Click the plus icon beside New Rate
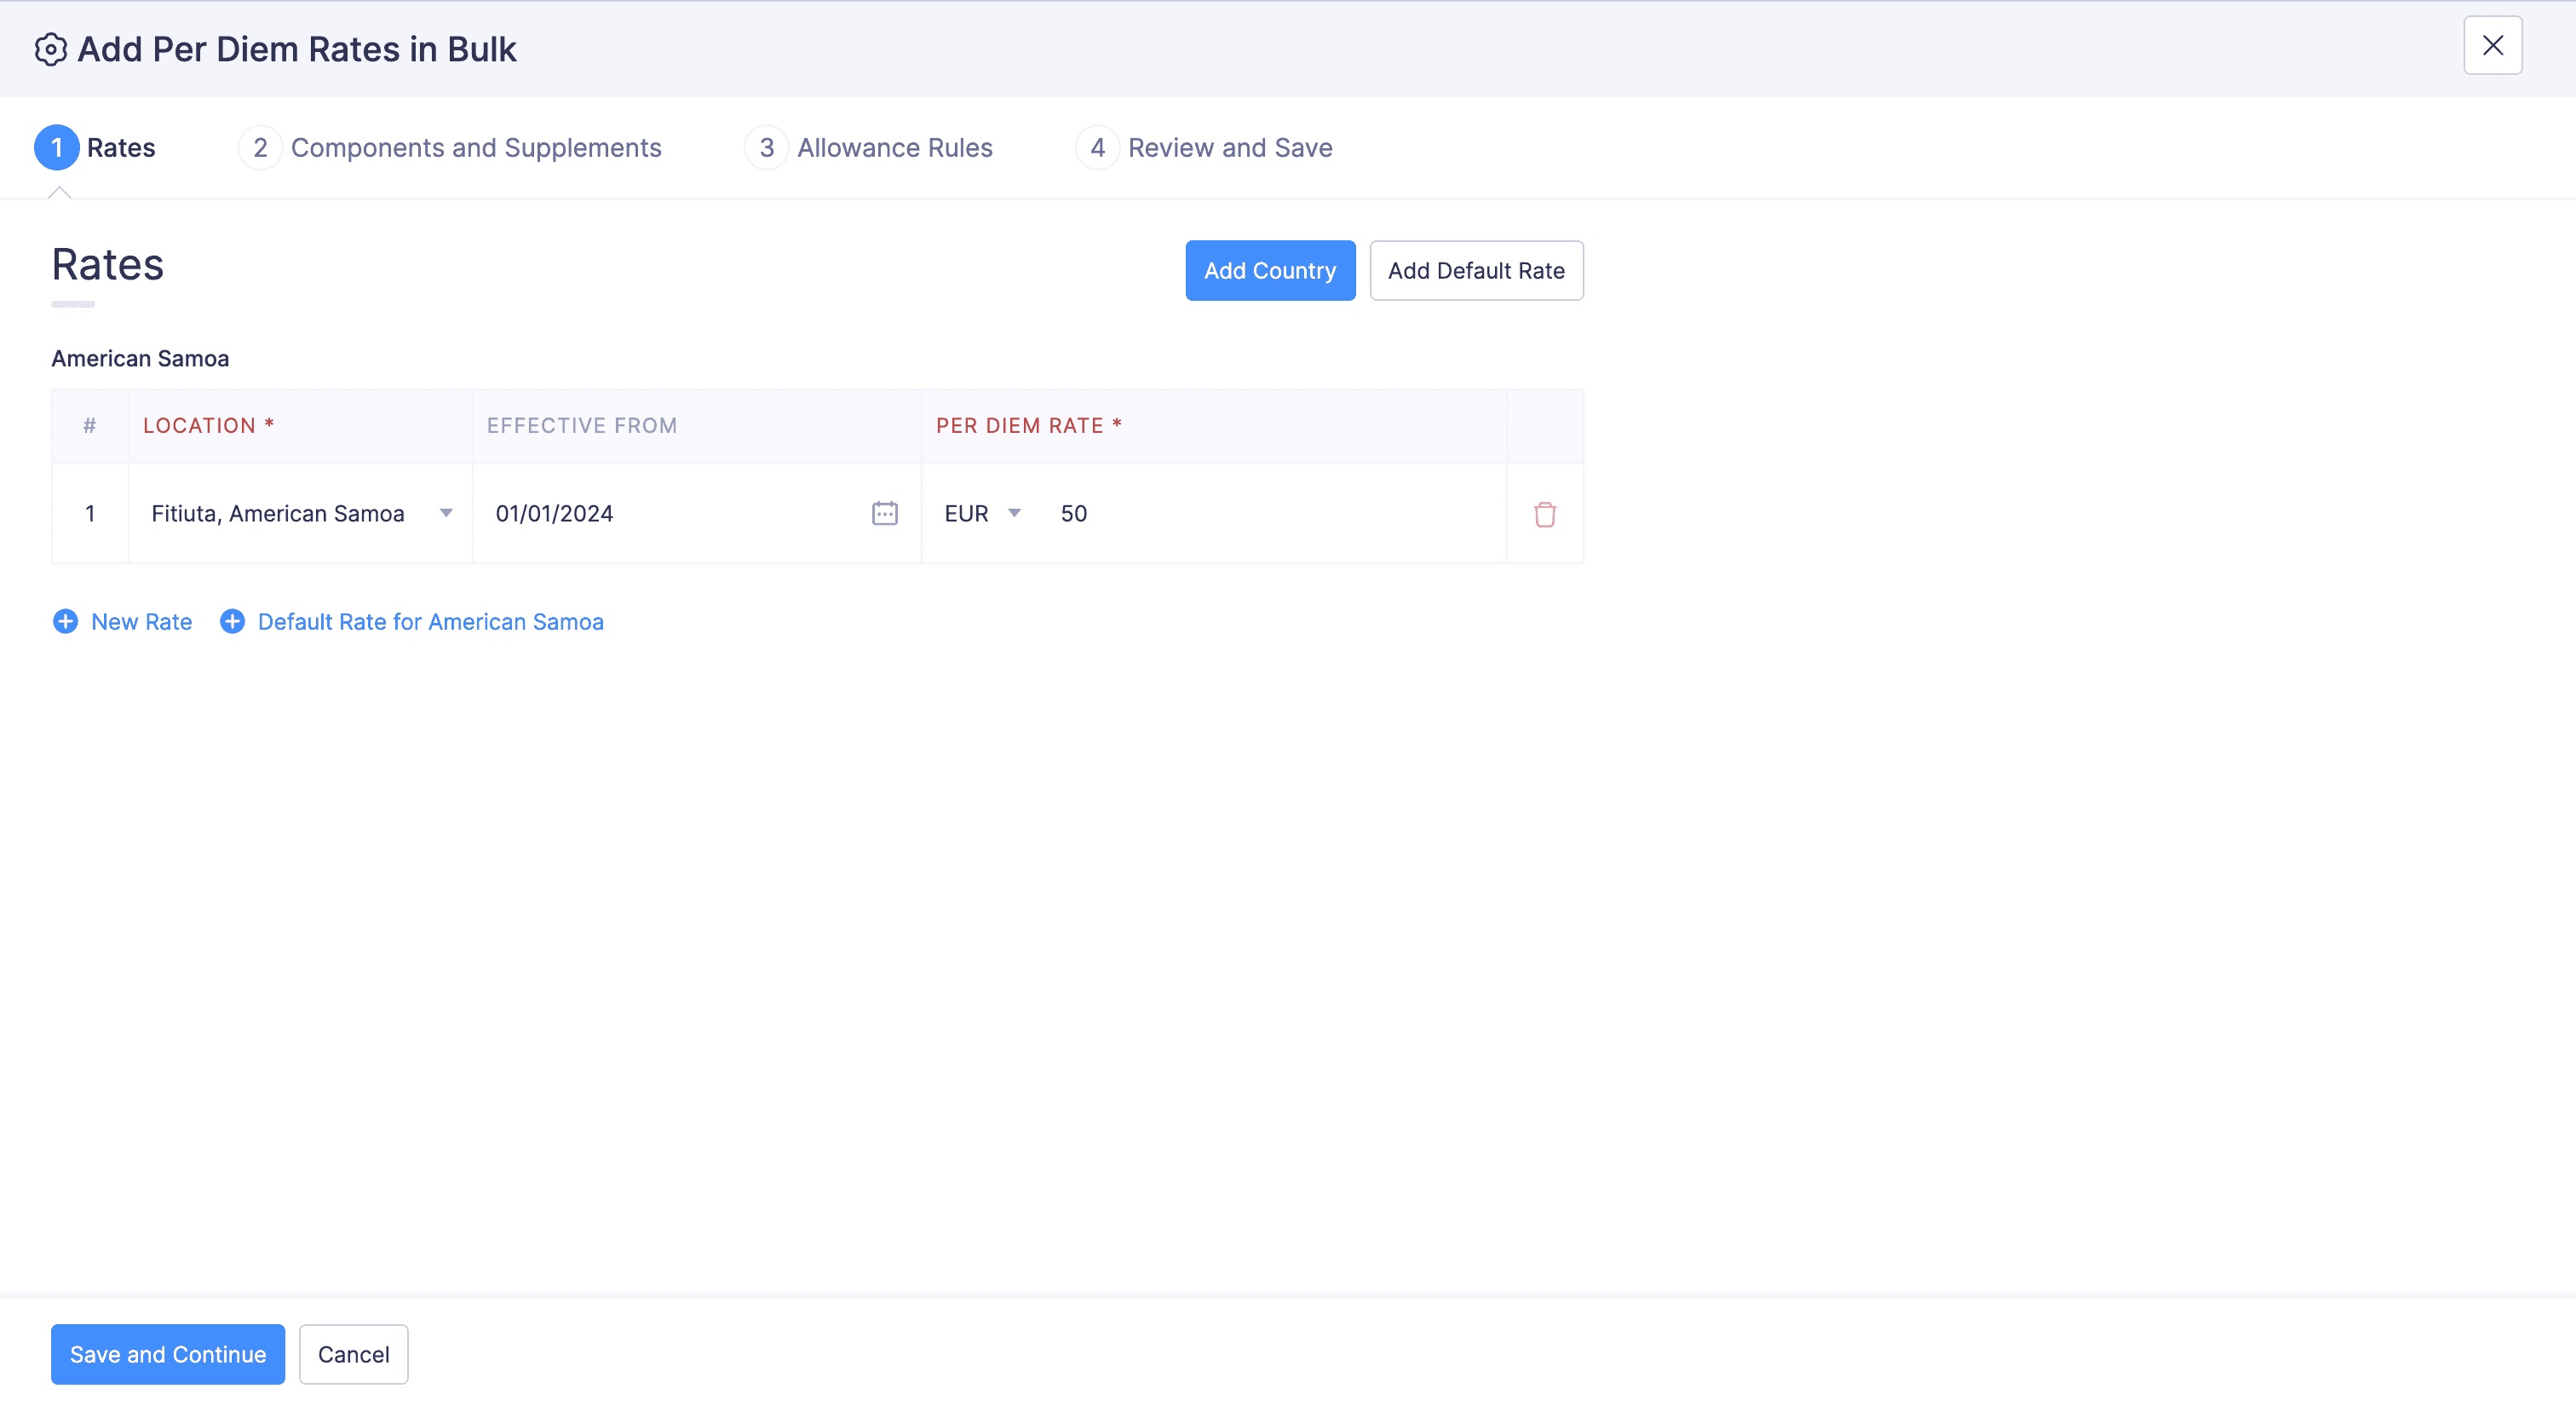The image size is (2576, 1406). coord(65,621)
